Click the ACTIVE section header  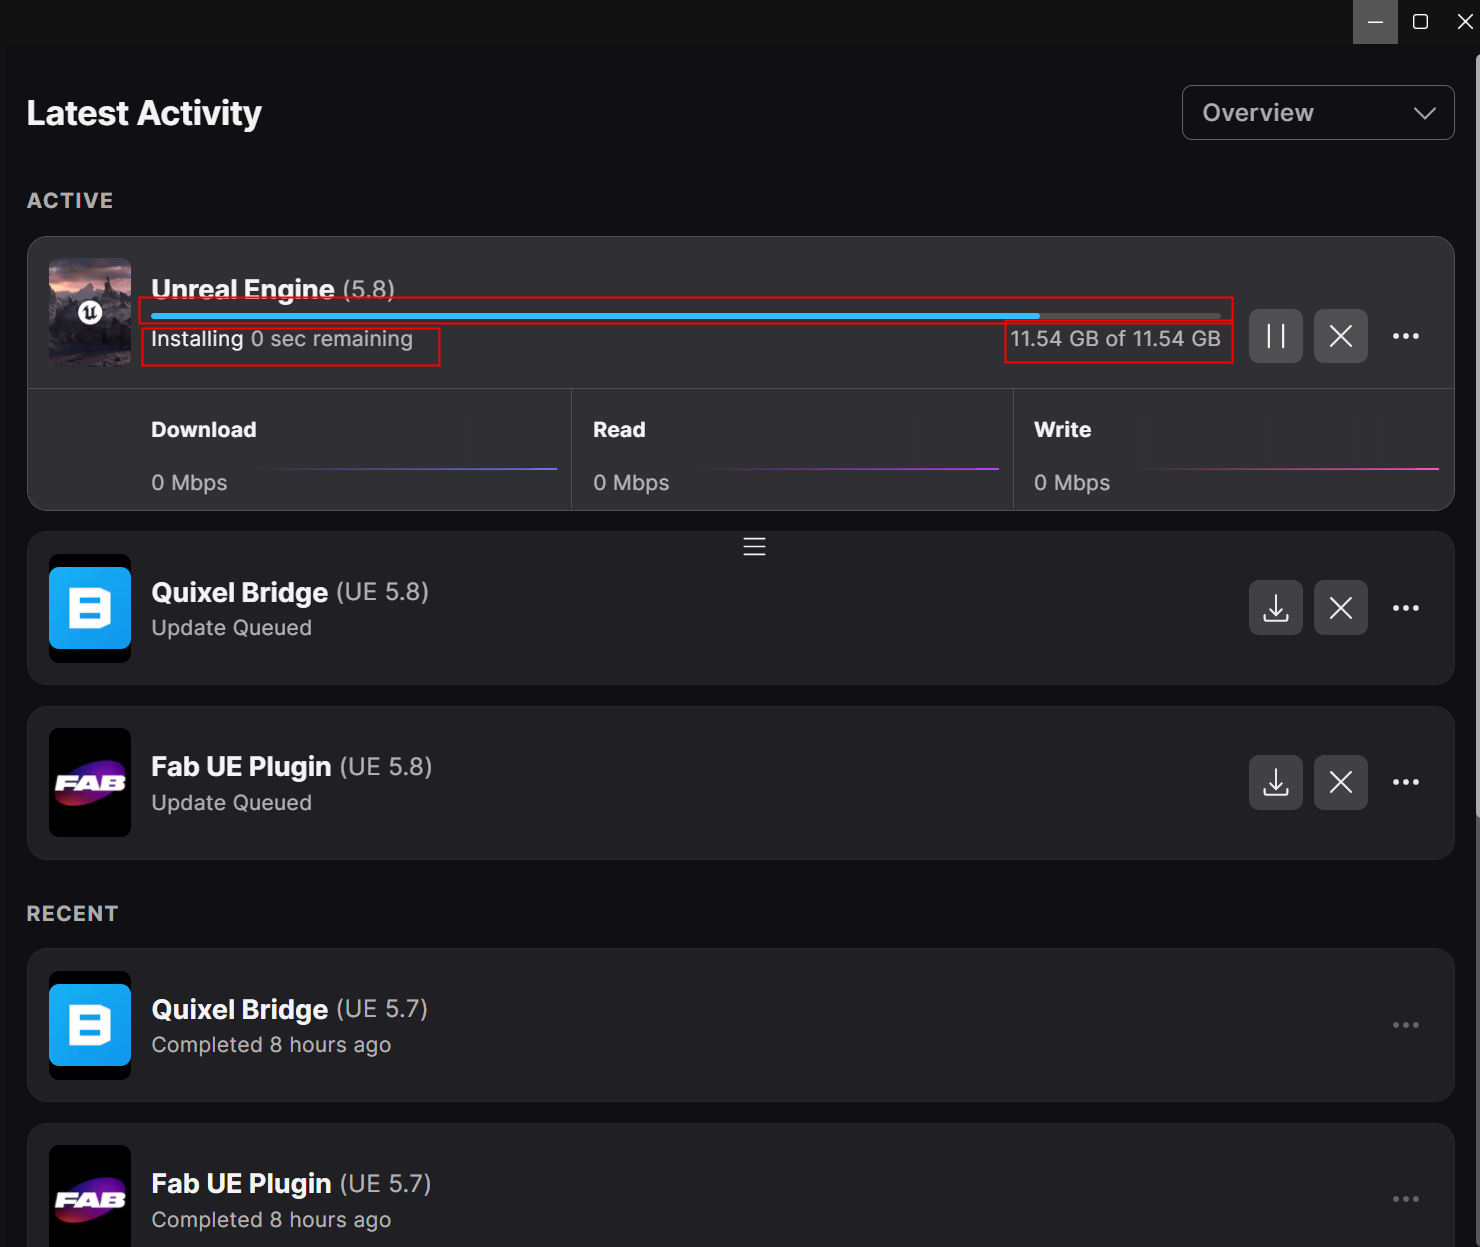70,200
